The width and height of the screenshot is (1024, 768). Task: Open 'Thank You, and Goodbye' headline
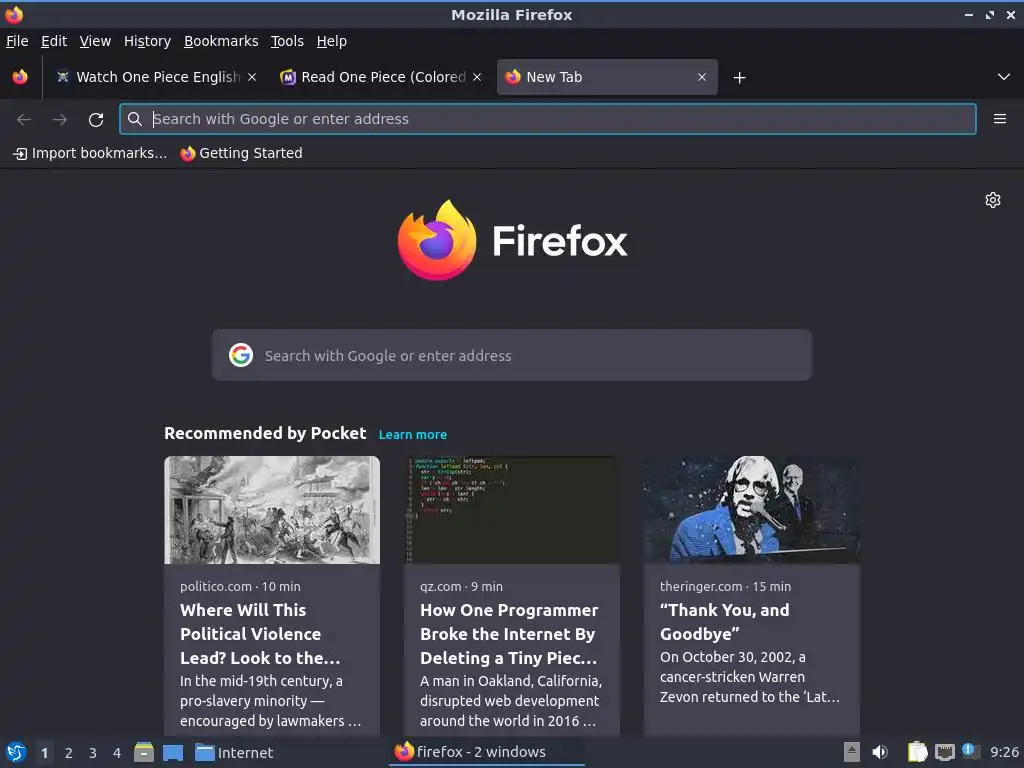(x=724, y=622)
